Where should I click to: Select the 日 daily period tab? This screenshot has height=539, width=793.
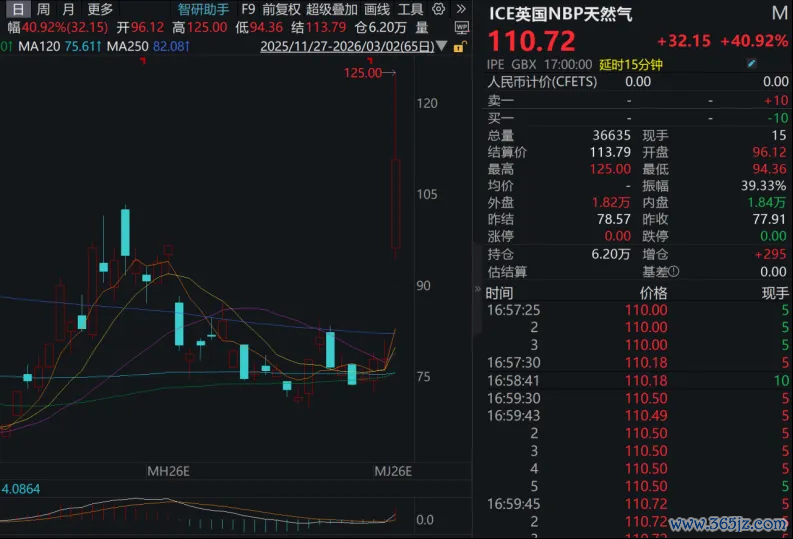tap(17, 9)
